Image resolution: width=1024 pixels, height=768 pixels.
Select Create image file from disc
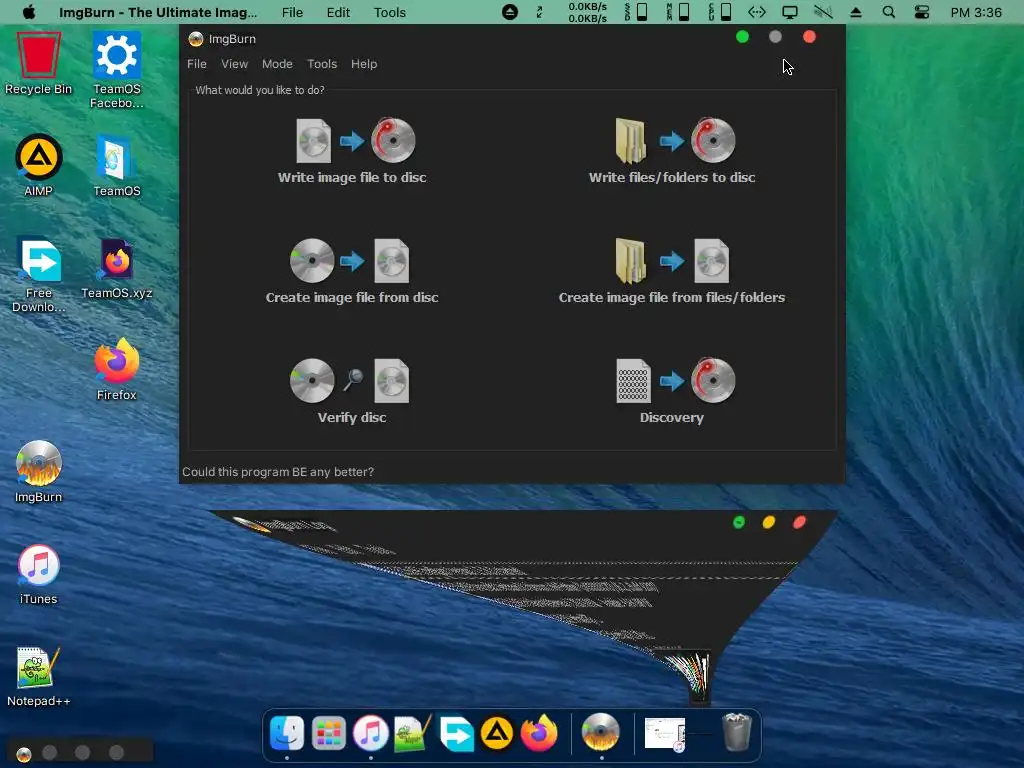352,272
